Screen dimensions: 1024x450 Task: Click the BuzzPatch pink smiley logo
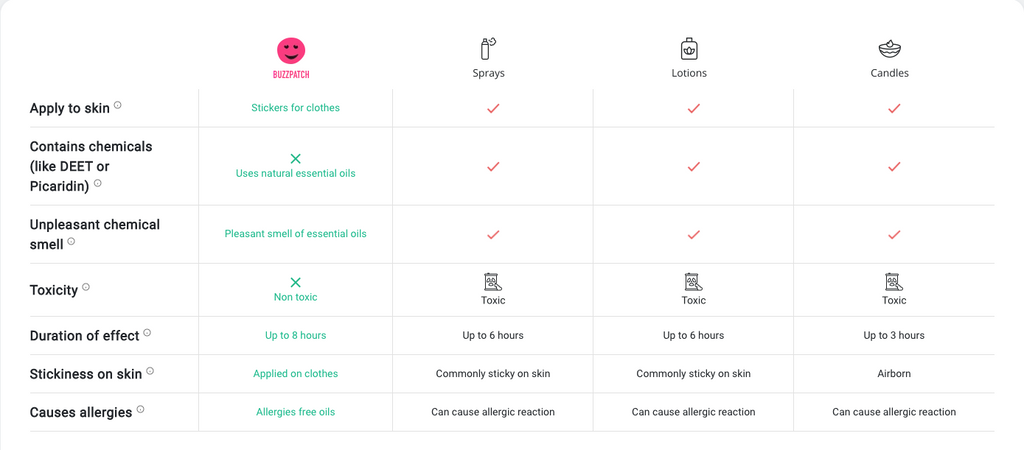(291, 51)
